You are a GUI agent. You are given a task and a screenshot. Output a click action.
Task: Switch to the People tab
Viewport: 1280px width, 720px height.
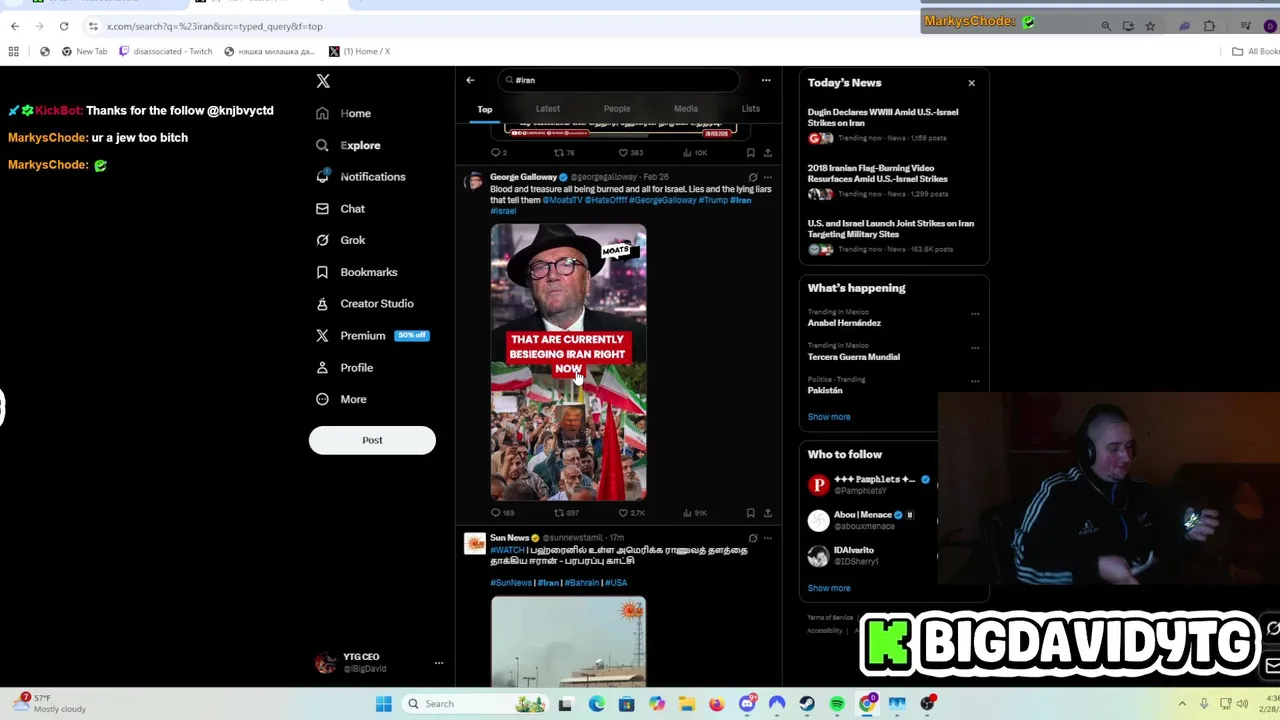(x=617, y=108)
